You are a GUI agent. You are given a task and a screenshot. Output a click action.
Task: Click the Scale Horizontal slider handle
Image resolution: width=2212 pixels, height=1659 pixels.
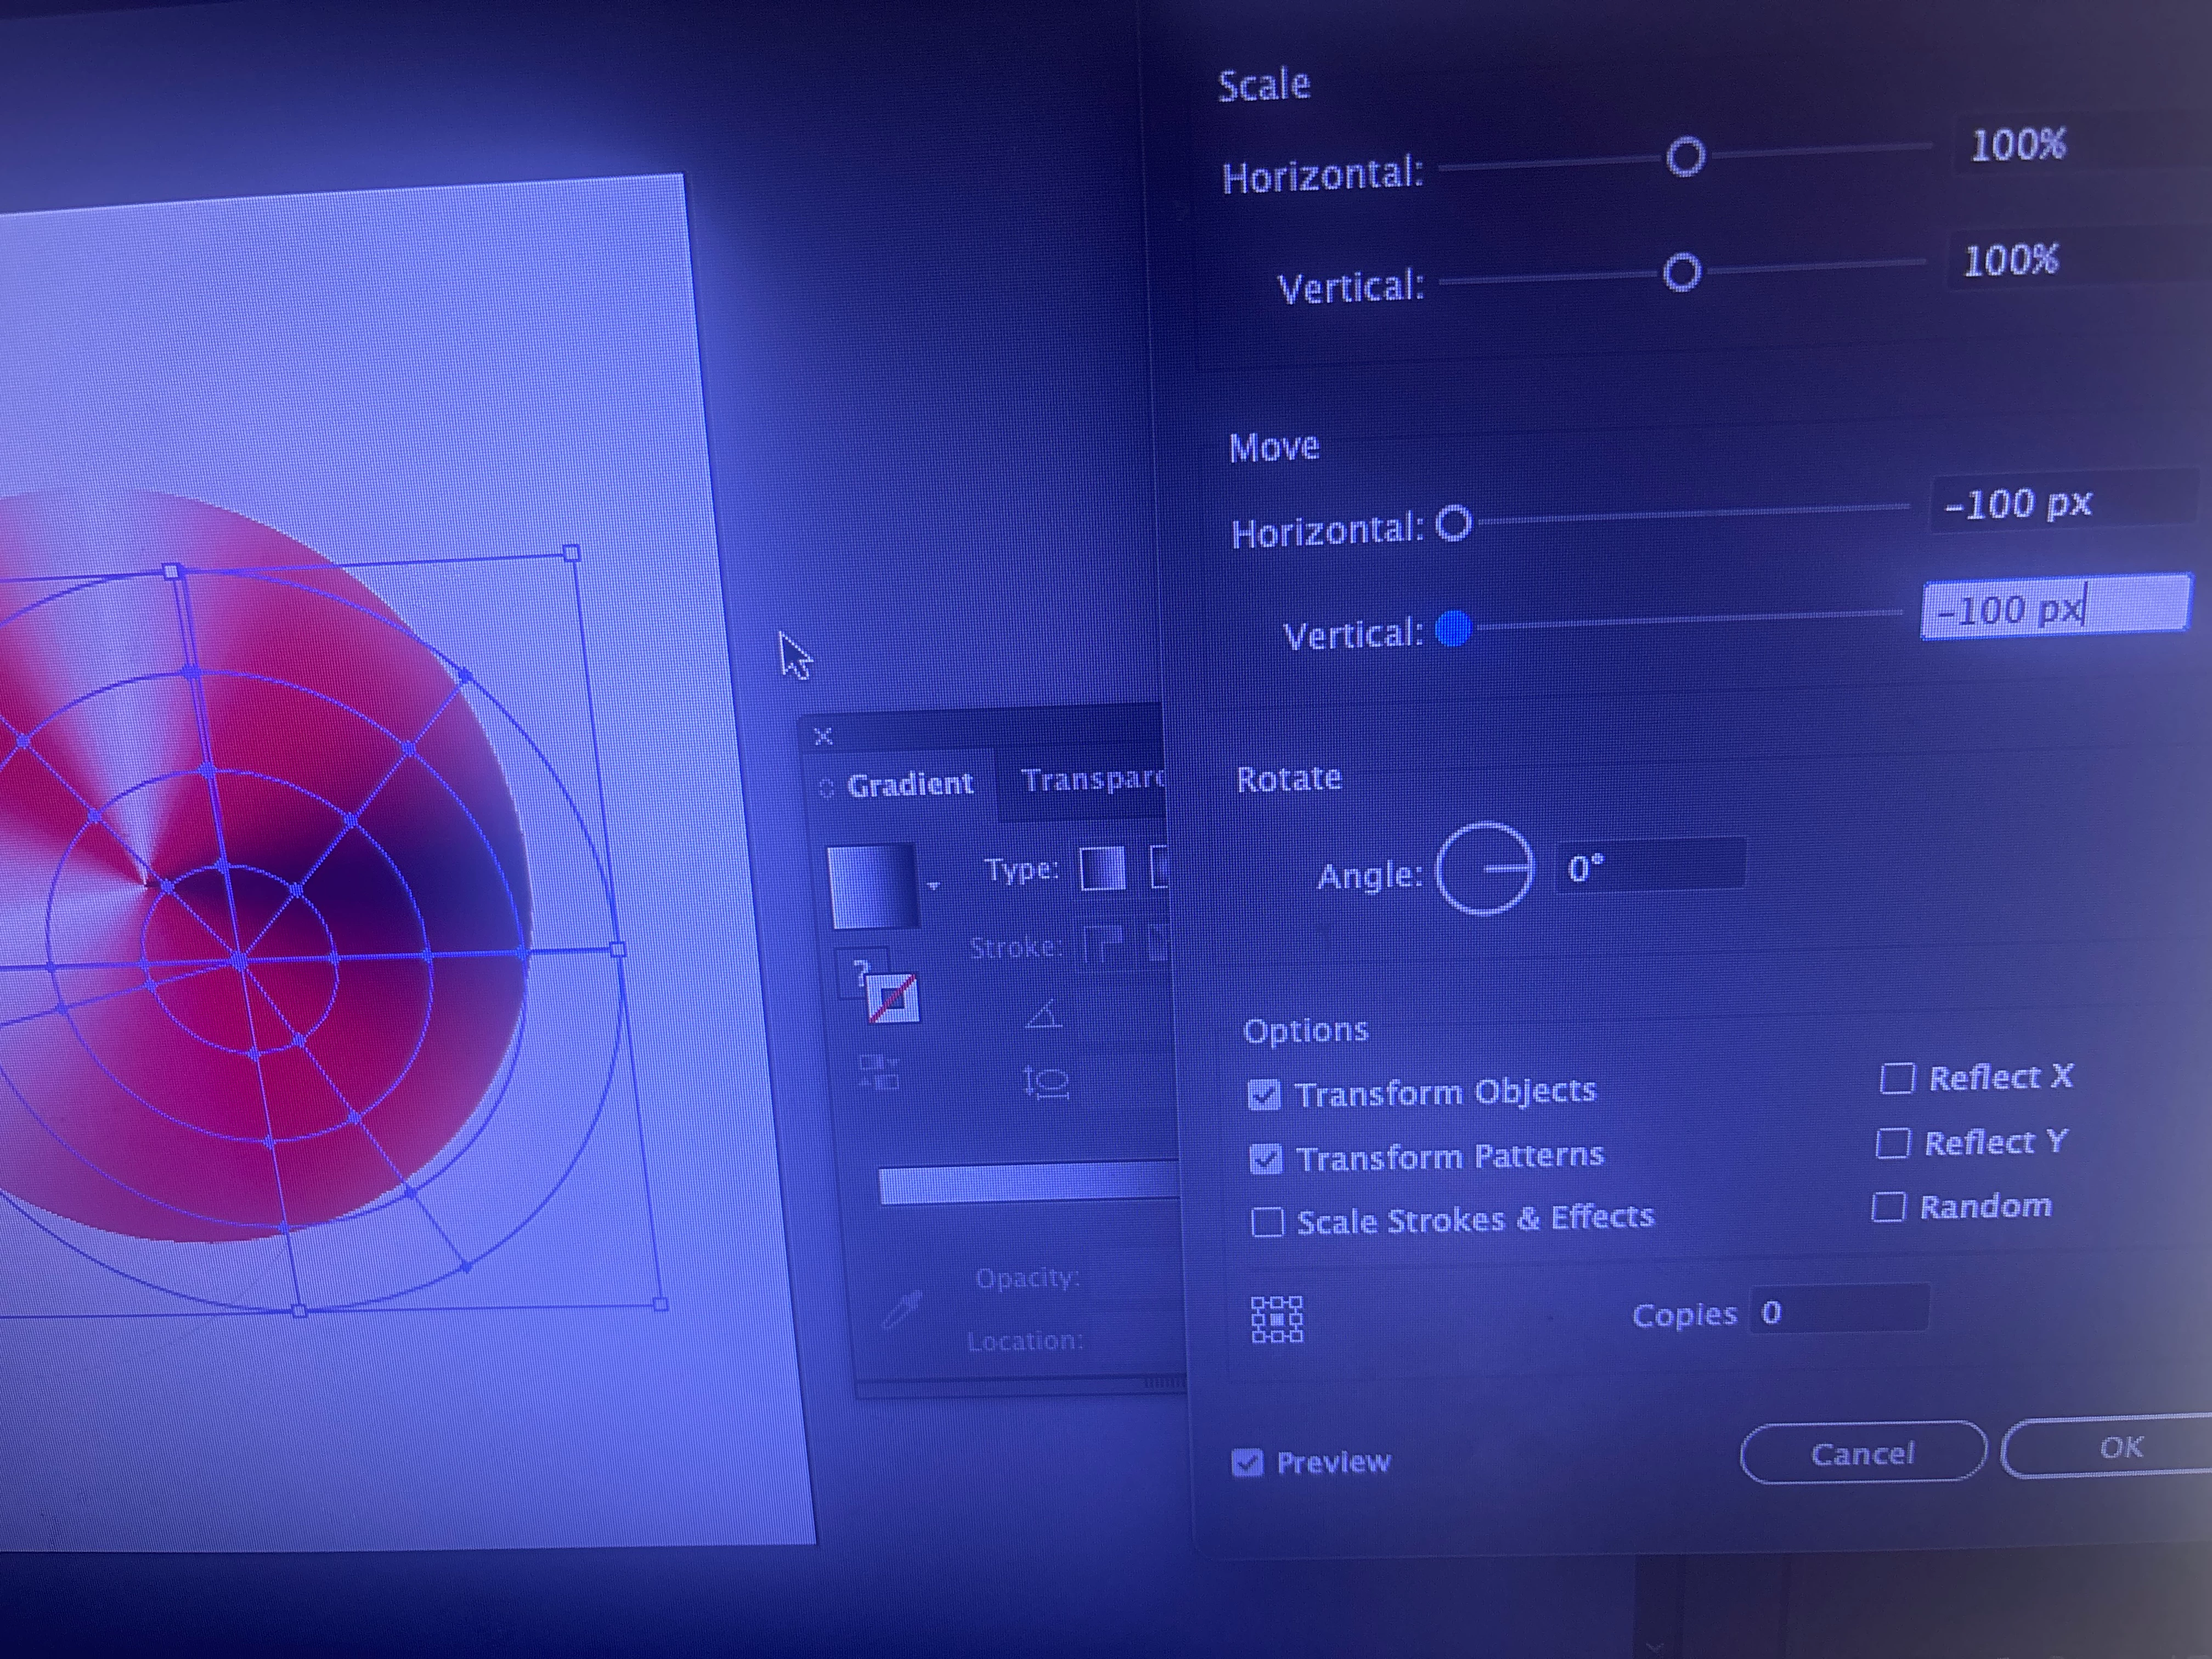coord(1685,157)
